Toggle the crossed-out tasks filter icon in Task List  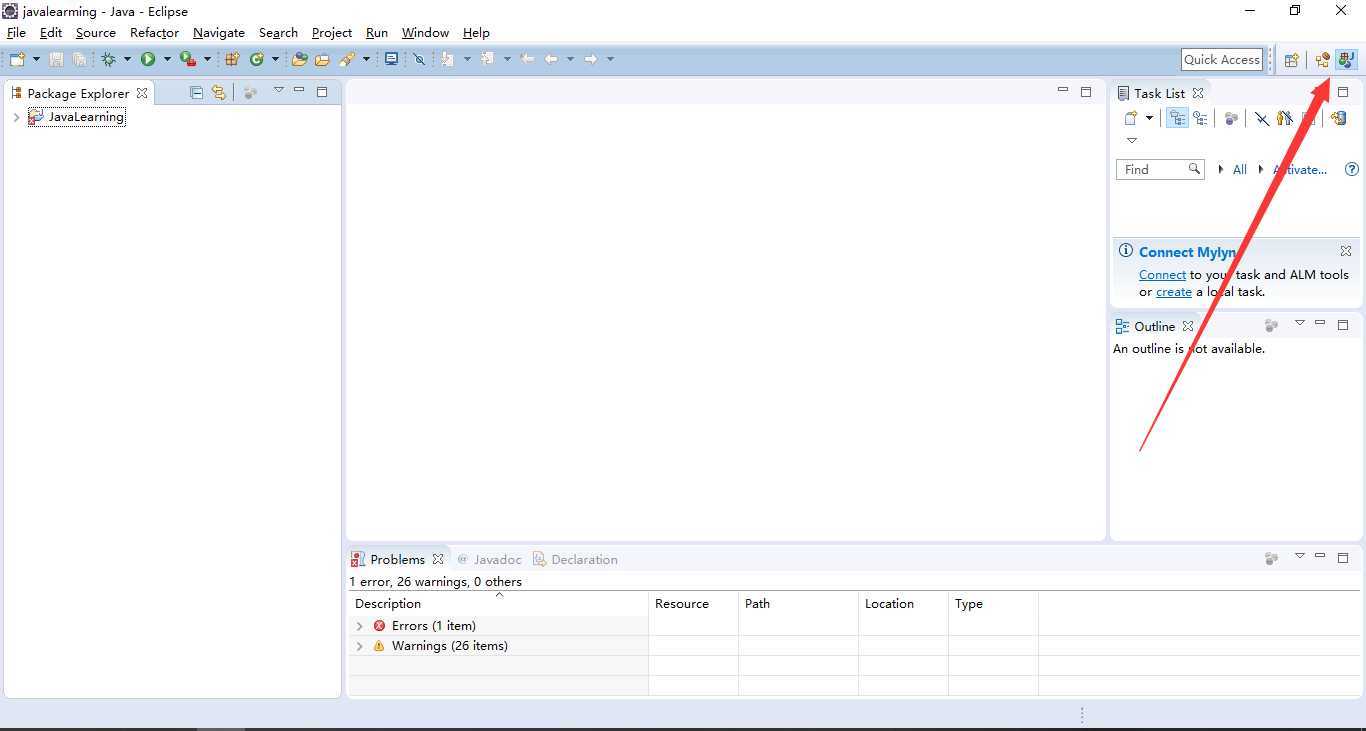[1262, 118]
